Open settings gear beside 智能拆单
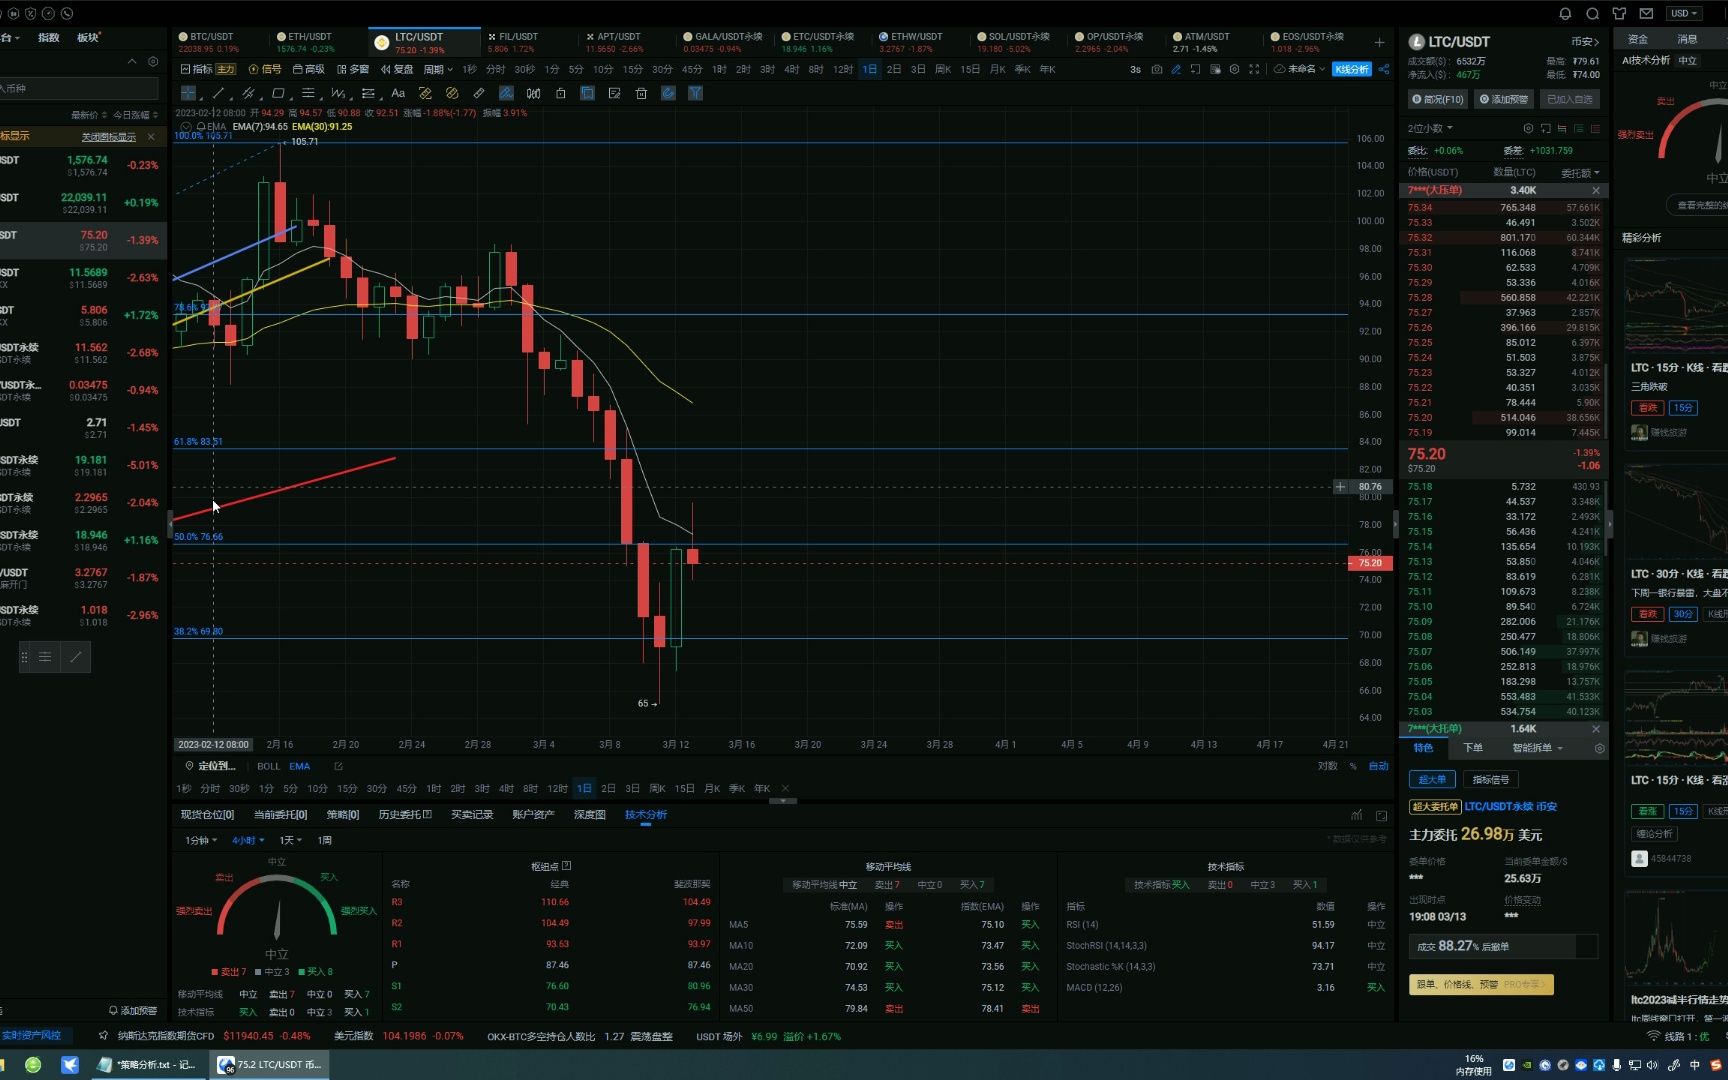 1599,749
